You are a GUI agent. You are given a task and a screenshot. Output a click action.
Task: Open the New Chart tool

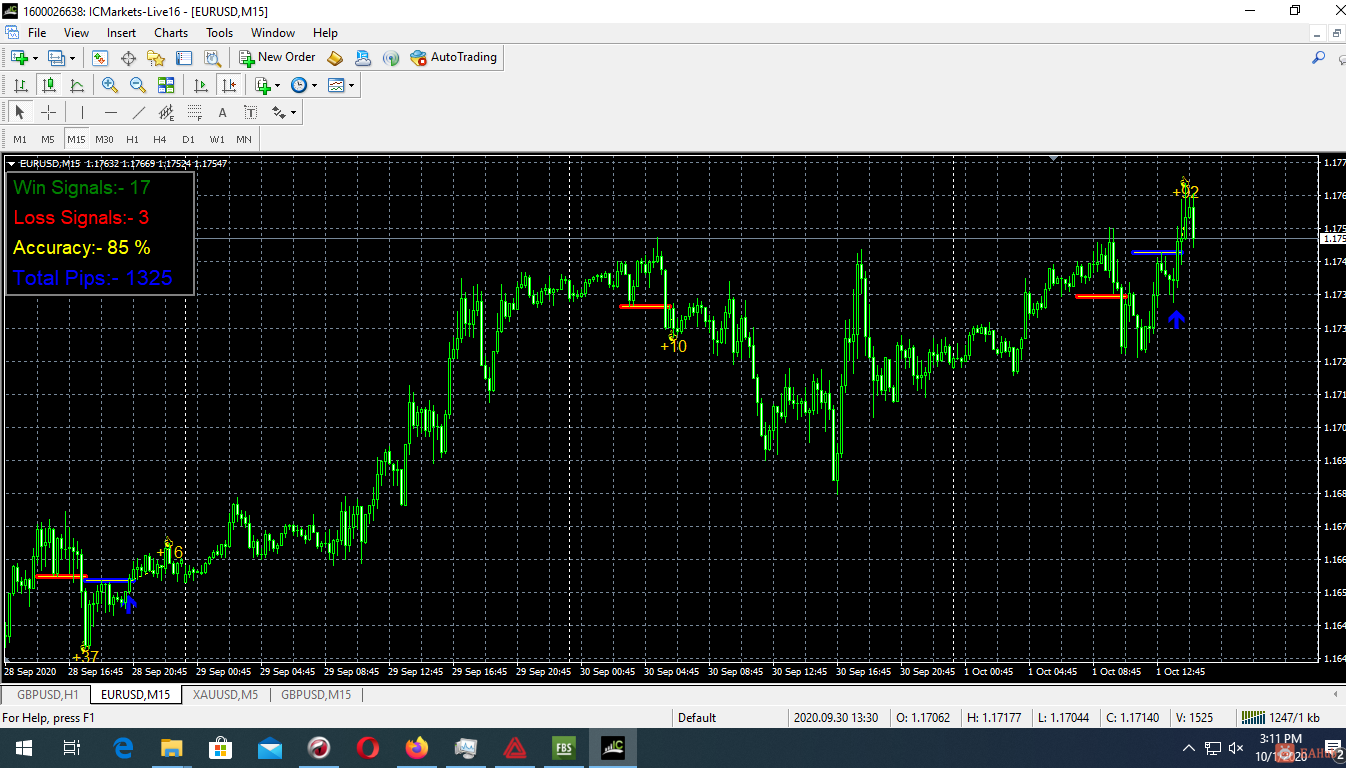point(19,58)
